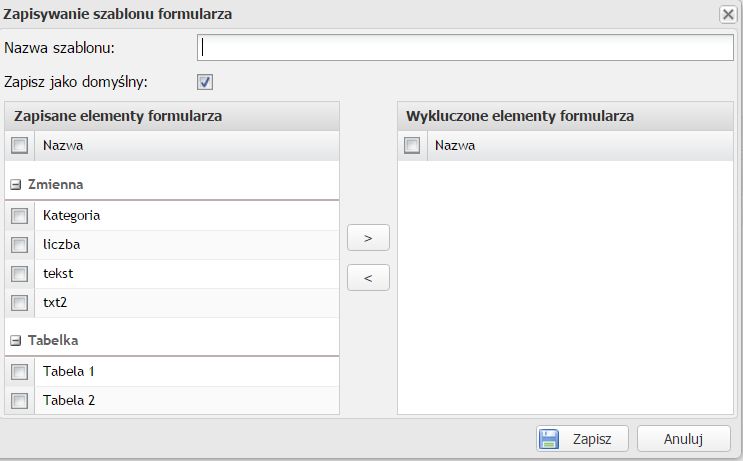Screen dimensions: 743x461
Task: Cancel with the Anuluj button
Action: click(x=684, y=438)
